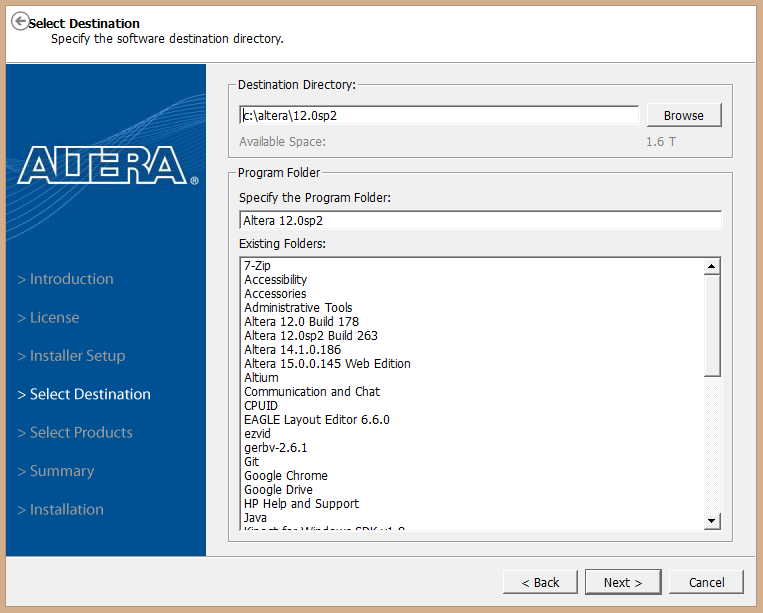
Task: Click the '1.6 T' available space value
Action: click(660, 142)
